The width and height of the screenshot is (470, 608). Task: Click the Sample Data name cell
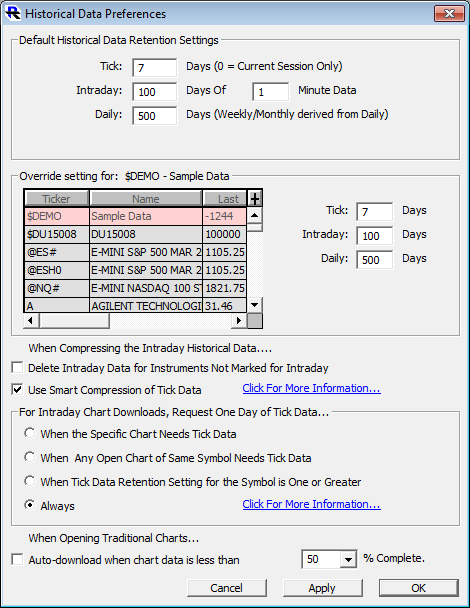coord(146,216)
